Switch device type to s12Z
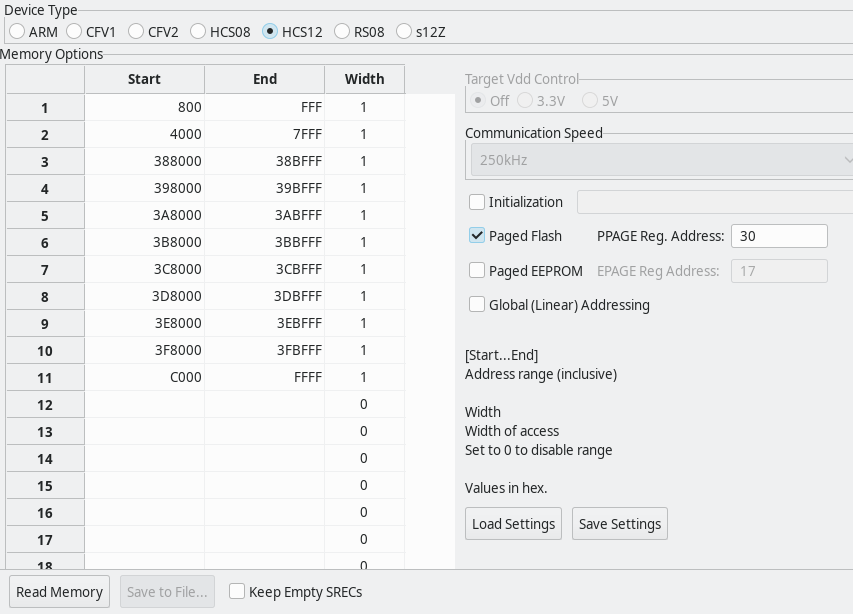 404,32
